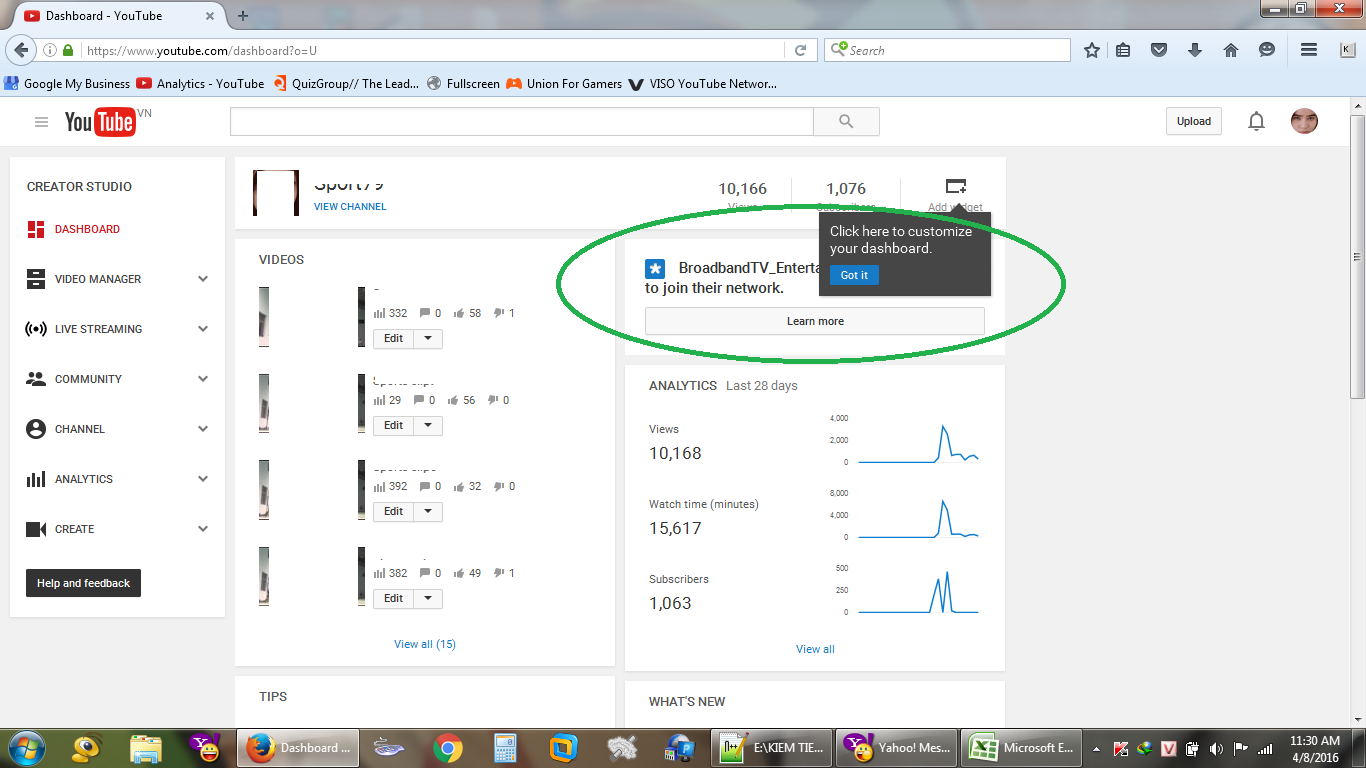Dismiss the tooltip with Got it

[855, 275]
